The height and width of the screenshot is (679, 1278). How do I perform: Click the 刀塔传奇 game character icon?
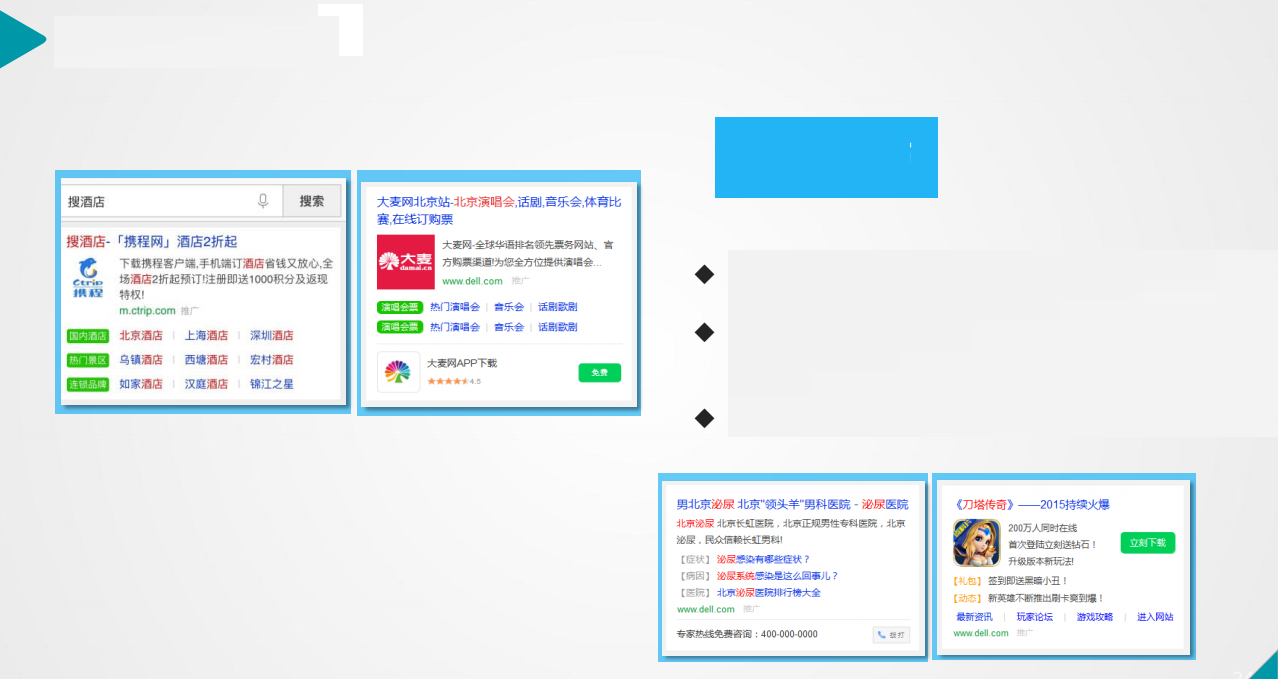976,543
